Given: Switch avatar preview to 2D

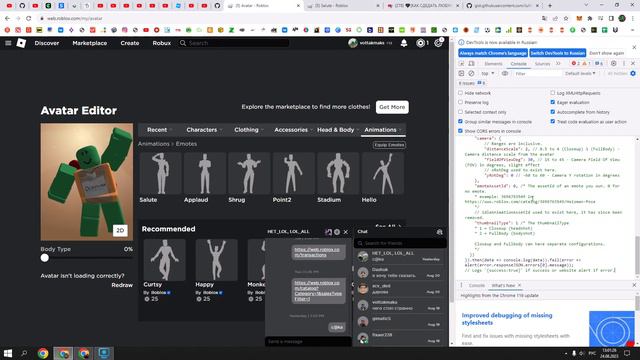Looking at the screenshot, I should click(x=120, y=230).
